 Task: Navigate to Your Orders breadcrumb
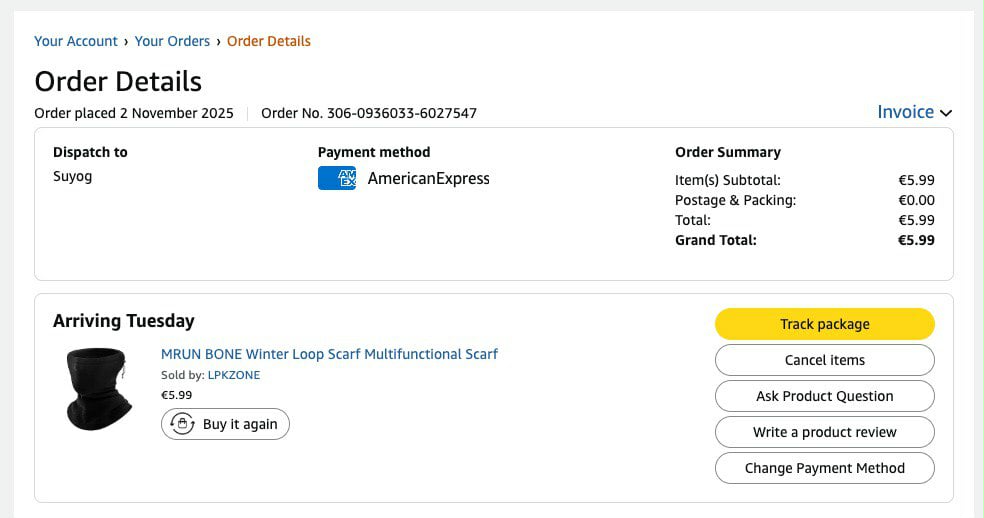point(172,41)
